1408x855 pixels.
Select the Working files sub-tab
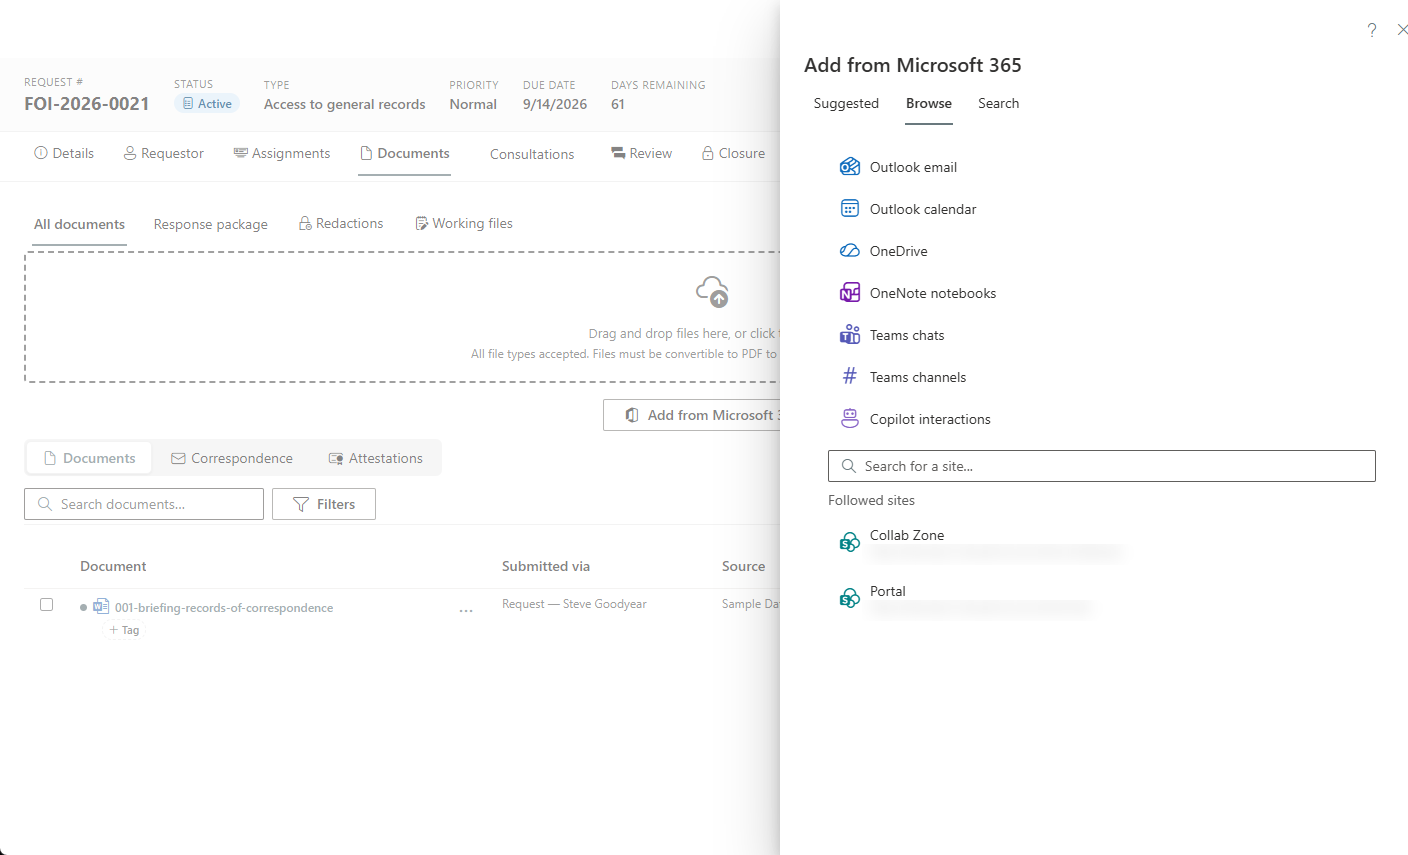click(x=464, y=223)
